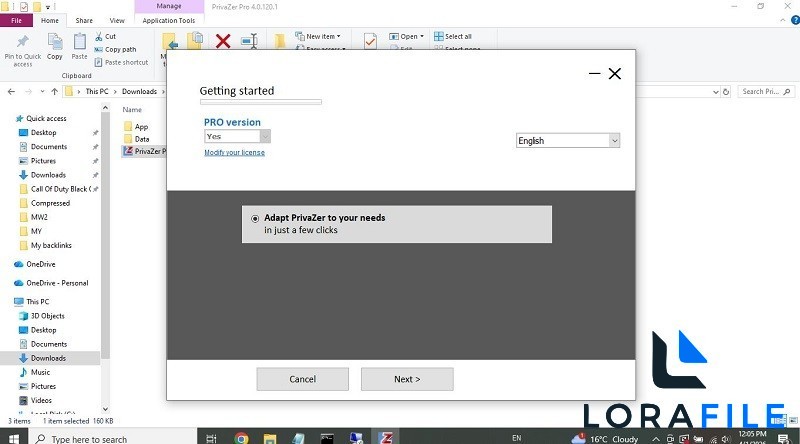Click Select all in ribbon

tap(453, 36)
